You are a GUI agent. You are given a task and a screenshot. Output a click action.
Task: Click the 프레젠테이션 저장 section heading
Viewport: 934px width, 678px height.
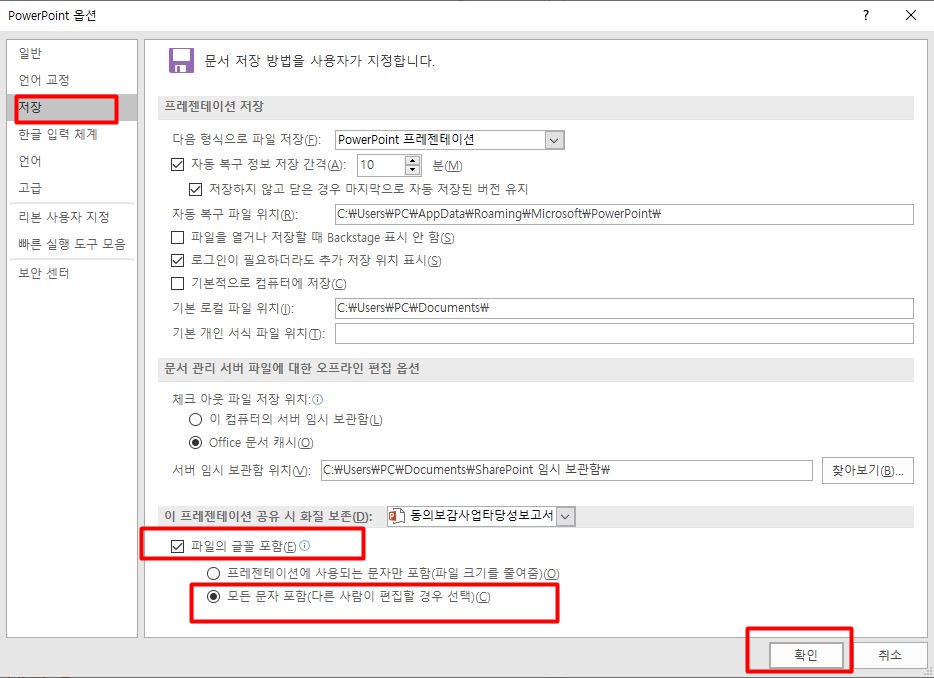click(x=214, y=106)
